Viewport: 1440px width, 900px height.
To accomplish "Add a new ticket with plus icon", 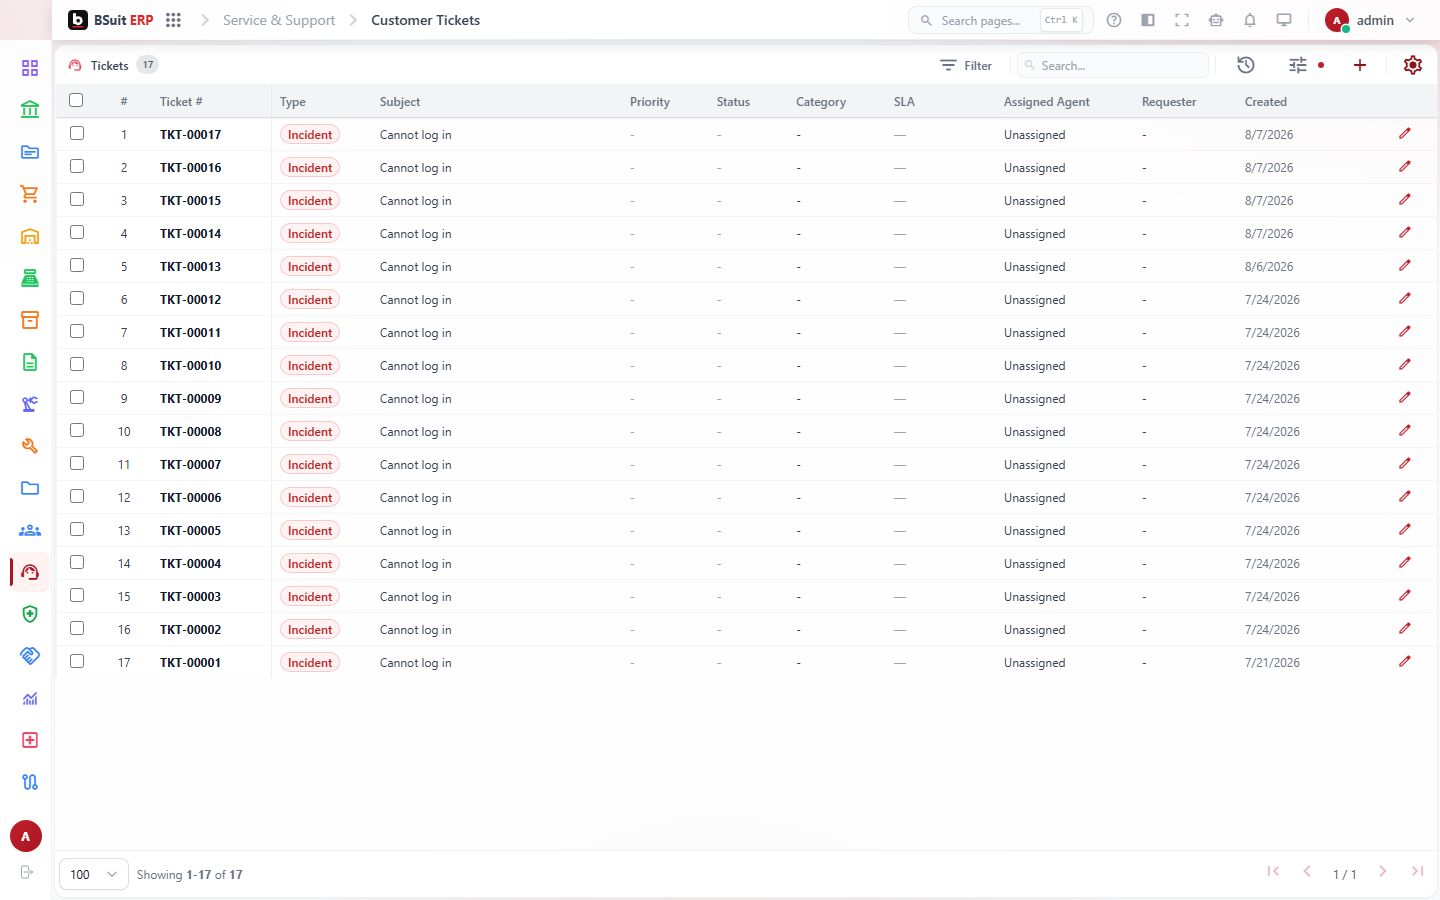I will click(x=1360, y=65).
